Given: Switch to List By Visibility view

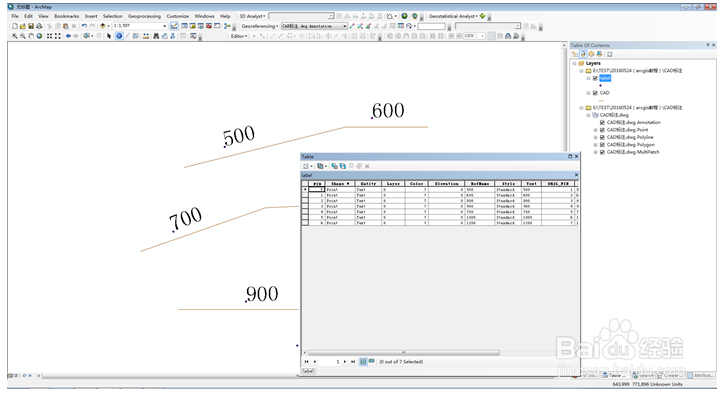Looking at the screenshot, I should pyautogui.click(x=591, y=54).
